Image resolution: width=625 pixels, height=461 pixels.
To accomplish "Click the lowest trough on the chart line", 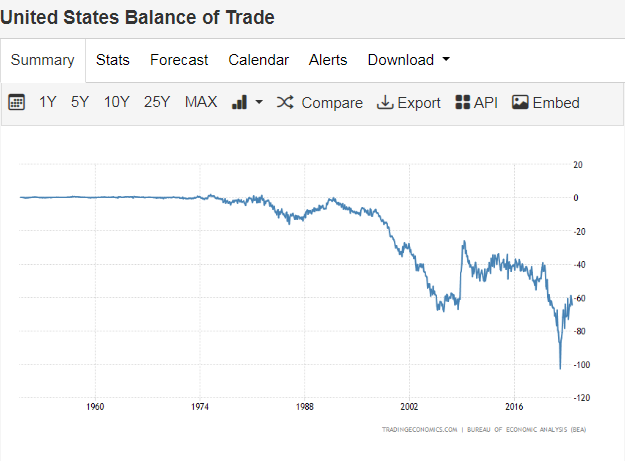I will coord(560,368).
